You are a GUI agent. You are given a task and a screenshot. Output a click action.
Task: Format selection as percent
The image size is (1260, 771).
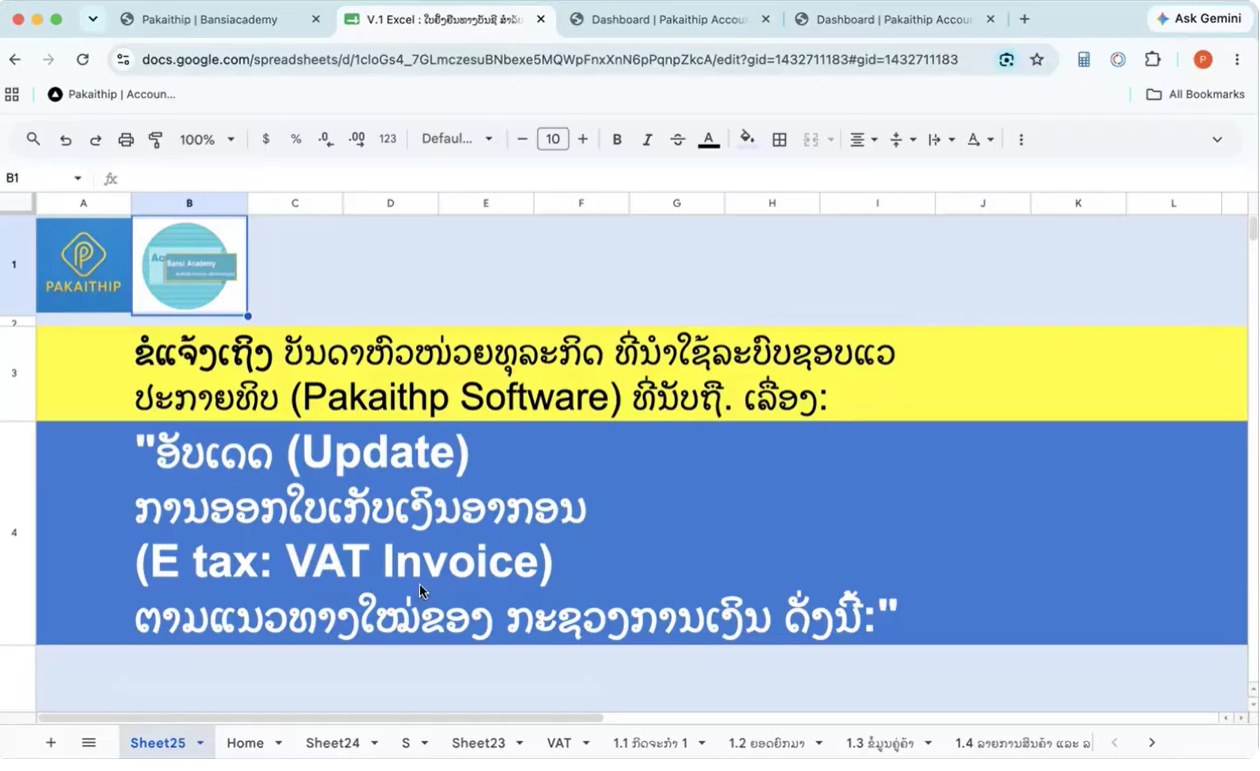click(x=296, y=140)
